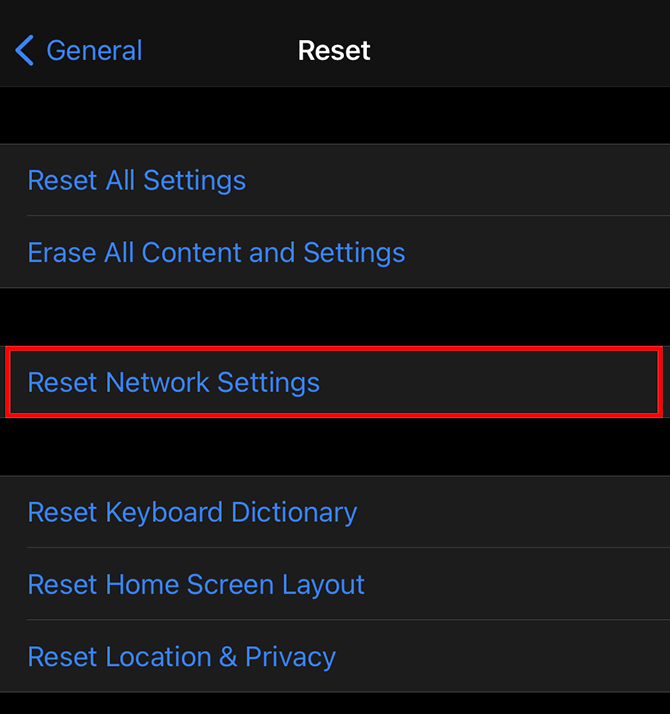Screen dimensions: 670x714
Task: Choose Reset All Settings
Action: tap(137, 180)
